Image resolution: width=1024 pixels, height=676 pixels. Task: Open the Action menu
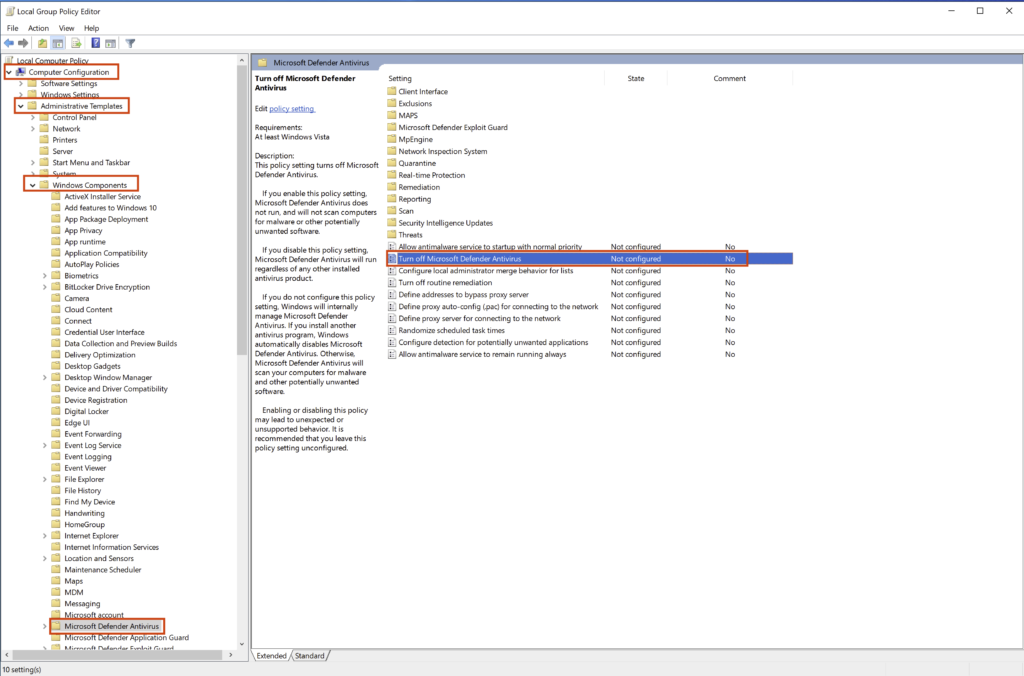pyautogui.click(x=38, y=28)
